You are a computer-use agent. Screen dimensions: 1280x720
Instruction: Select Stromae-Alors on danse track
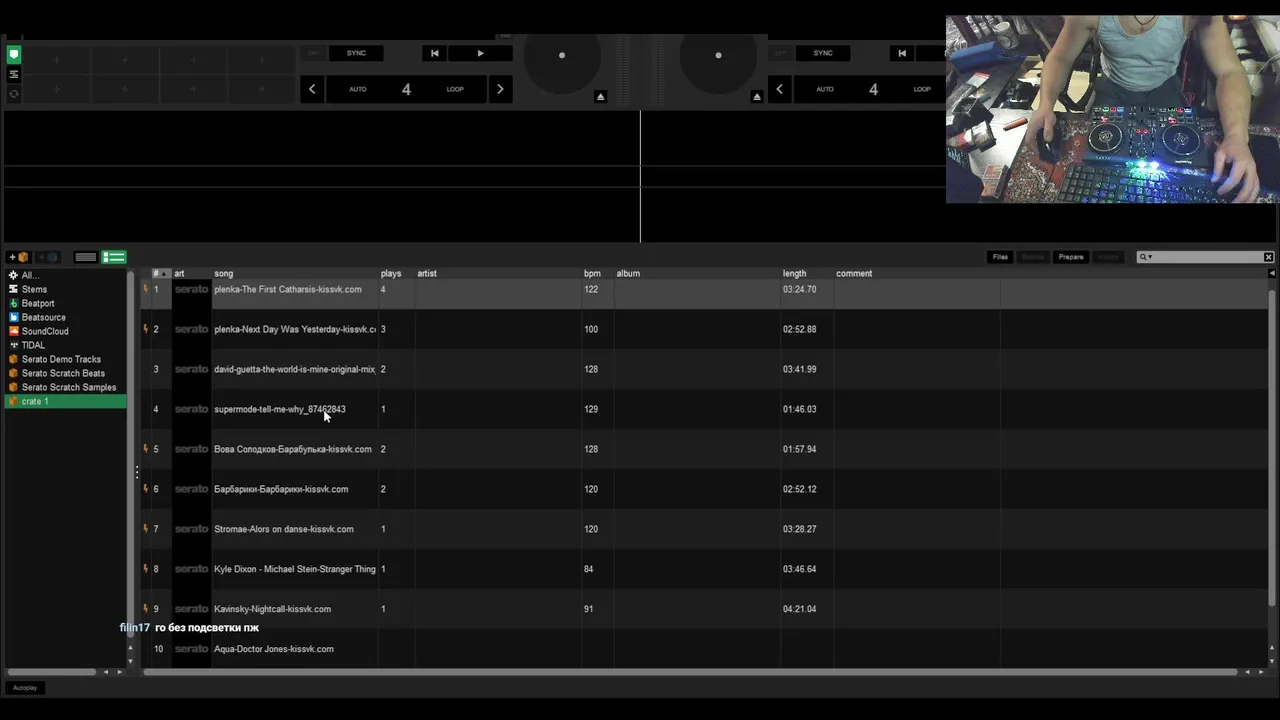click(284, 529)
